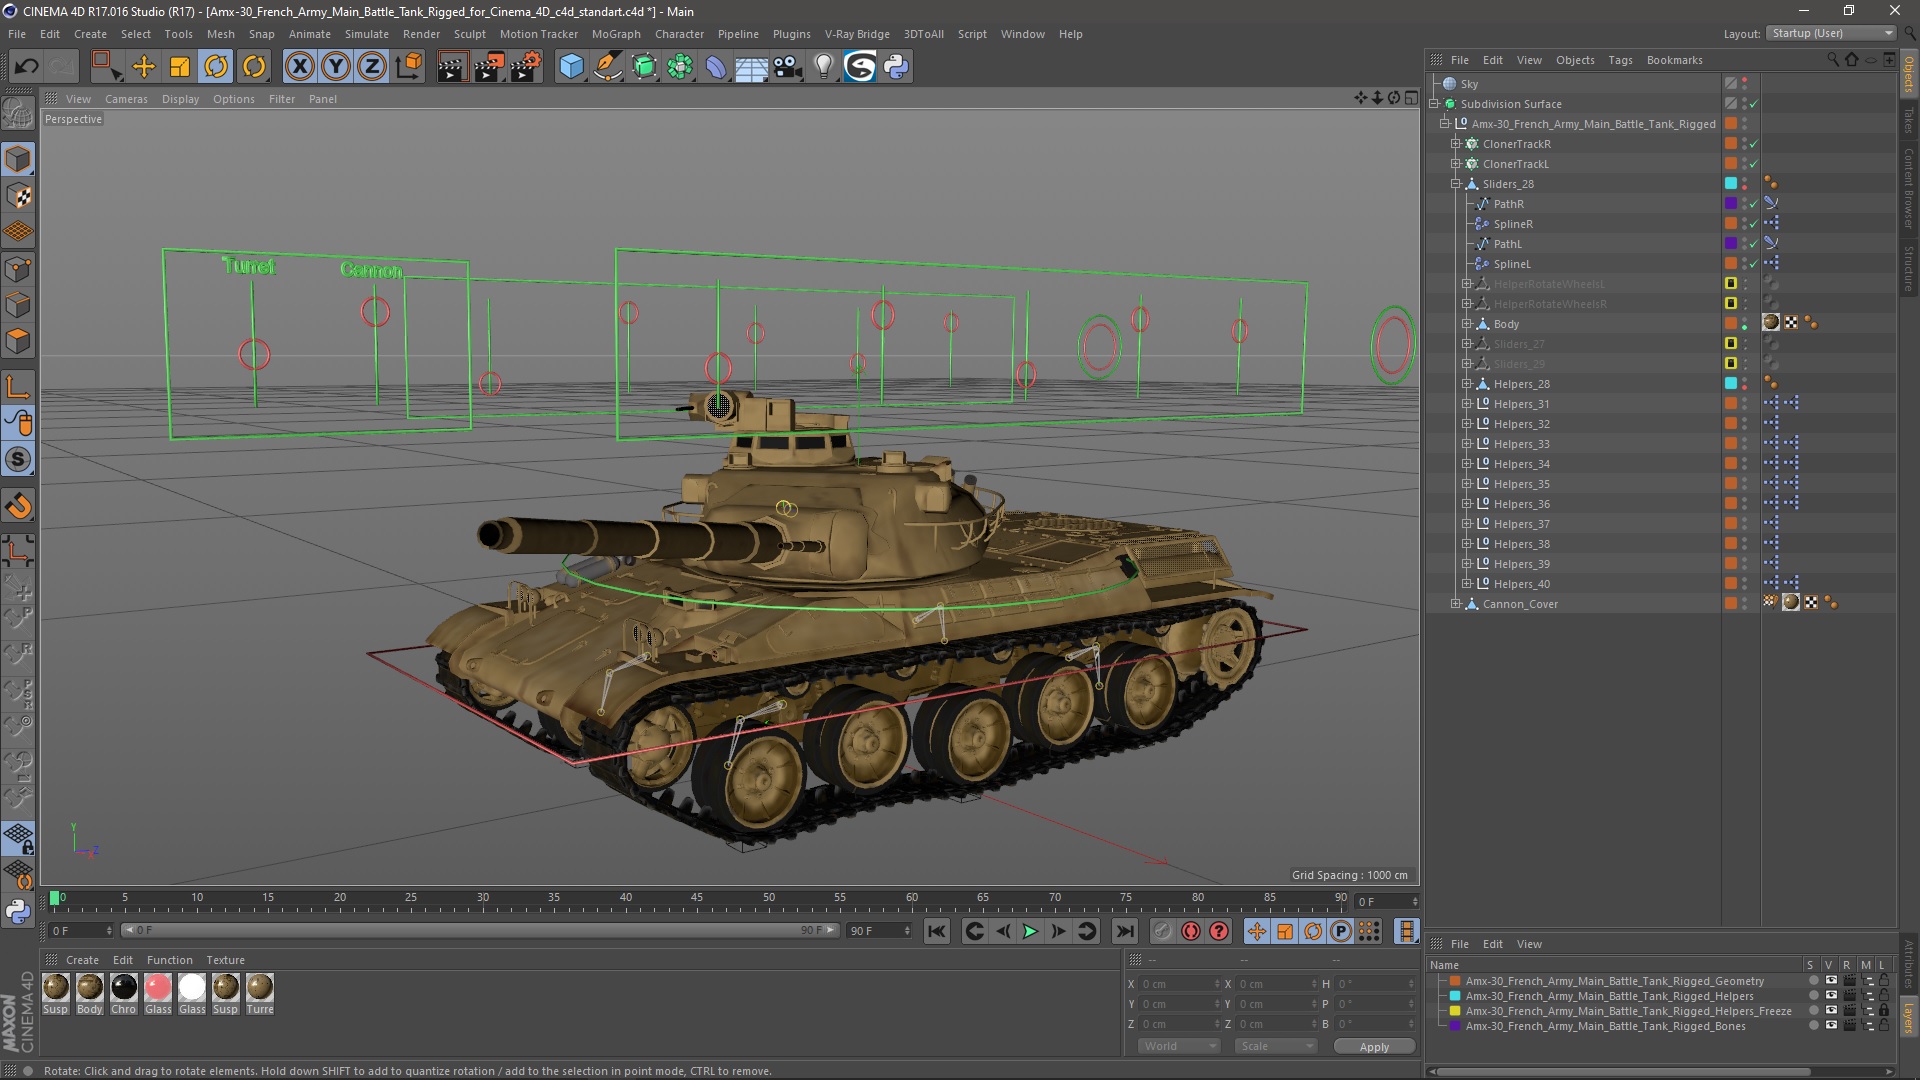This screenshot has height=1080, width=1920.
Task: Open material manager Texture menu
Action: 225,960
